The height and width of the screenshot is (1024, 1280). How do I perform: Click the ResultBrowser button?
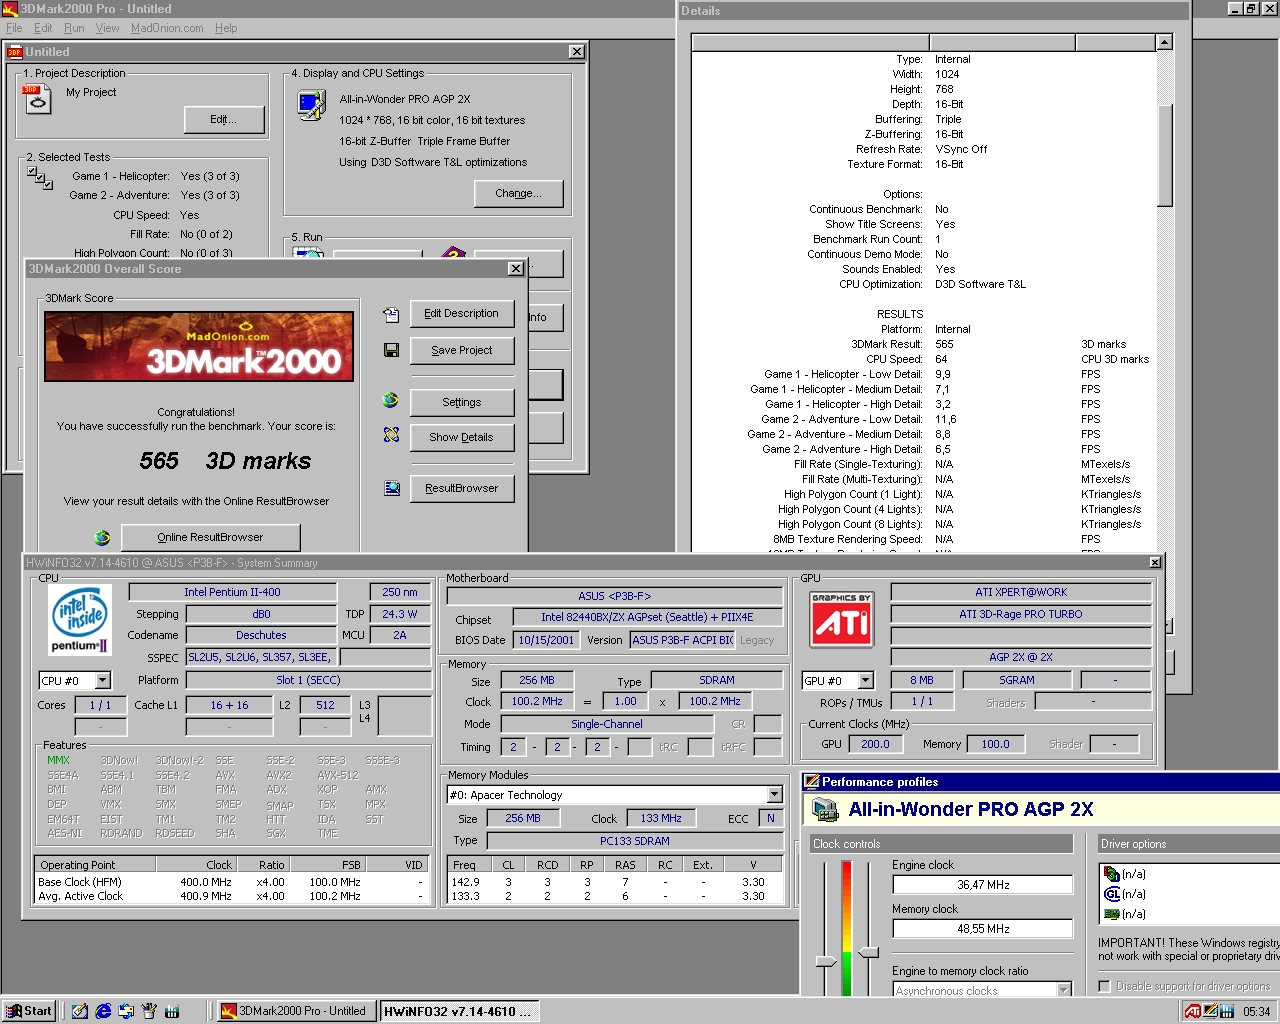(x=461, y=488)
